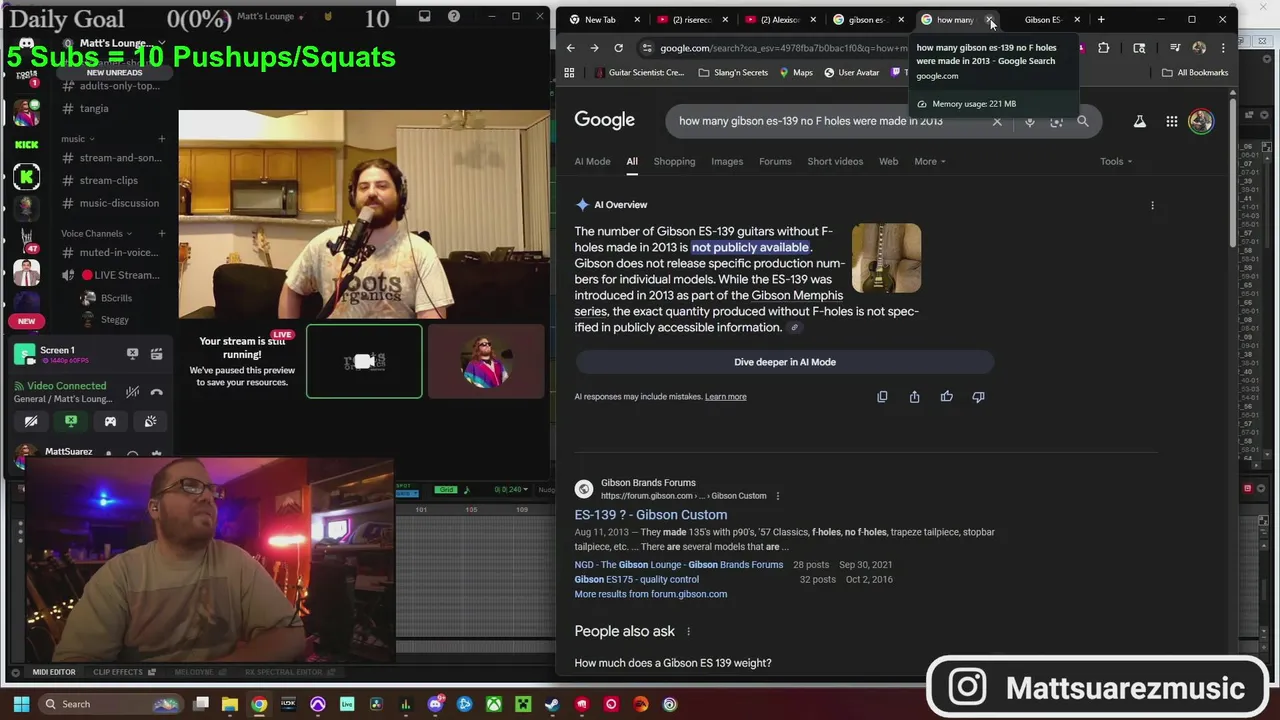1280x720 pixels.
Task: Open Search Labs flask icon
Action: coord(1139,121)
